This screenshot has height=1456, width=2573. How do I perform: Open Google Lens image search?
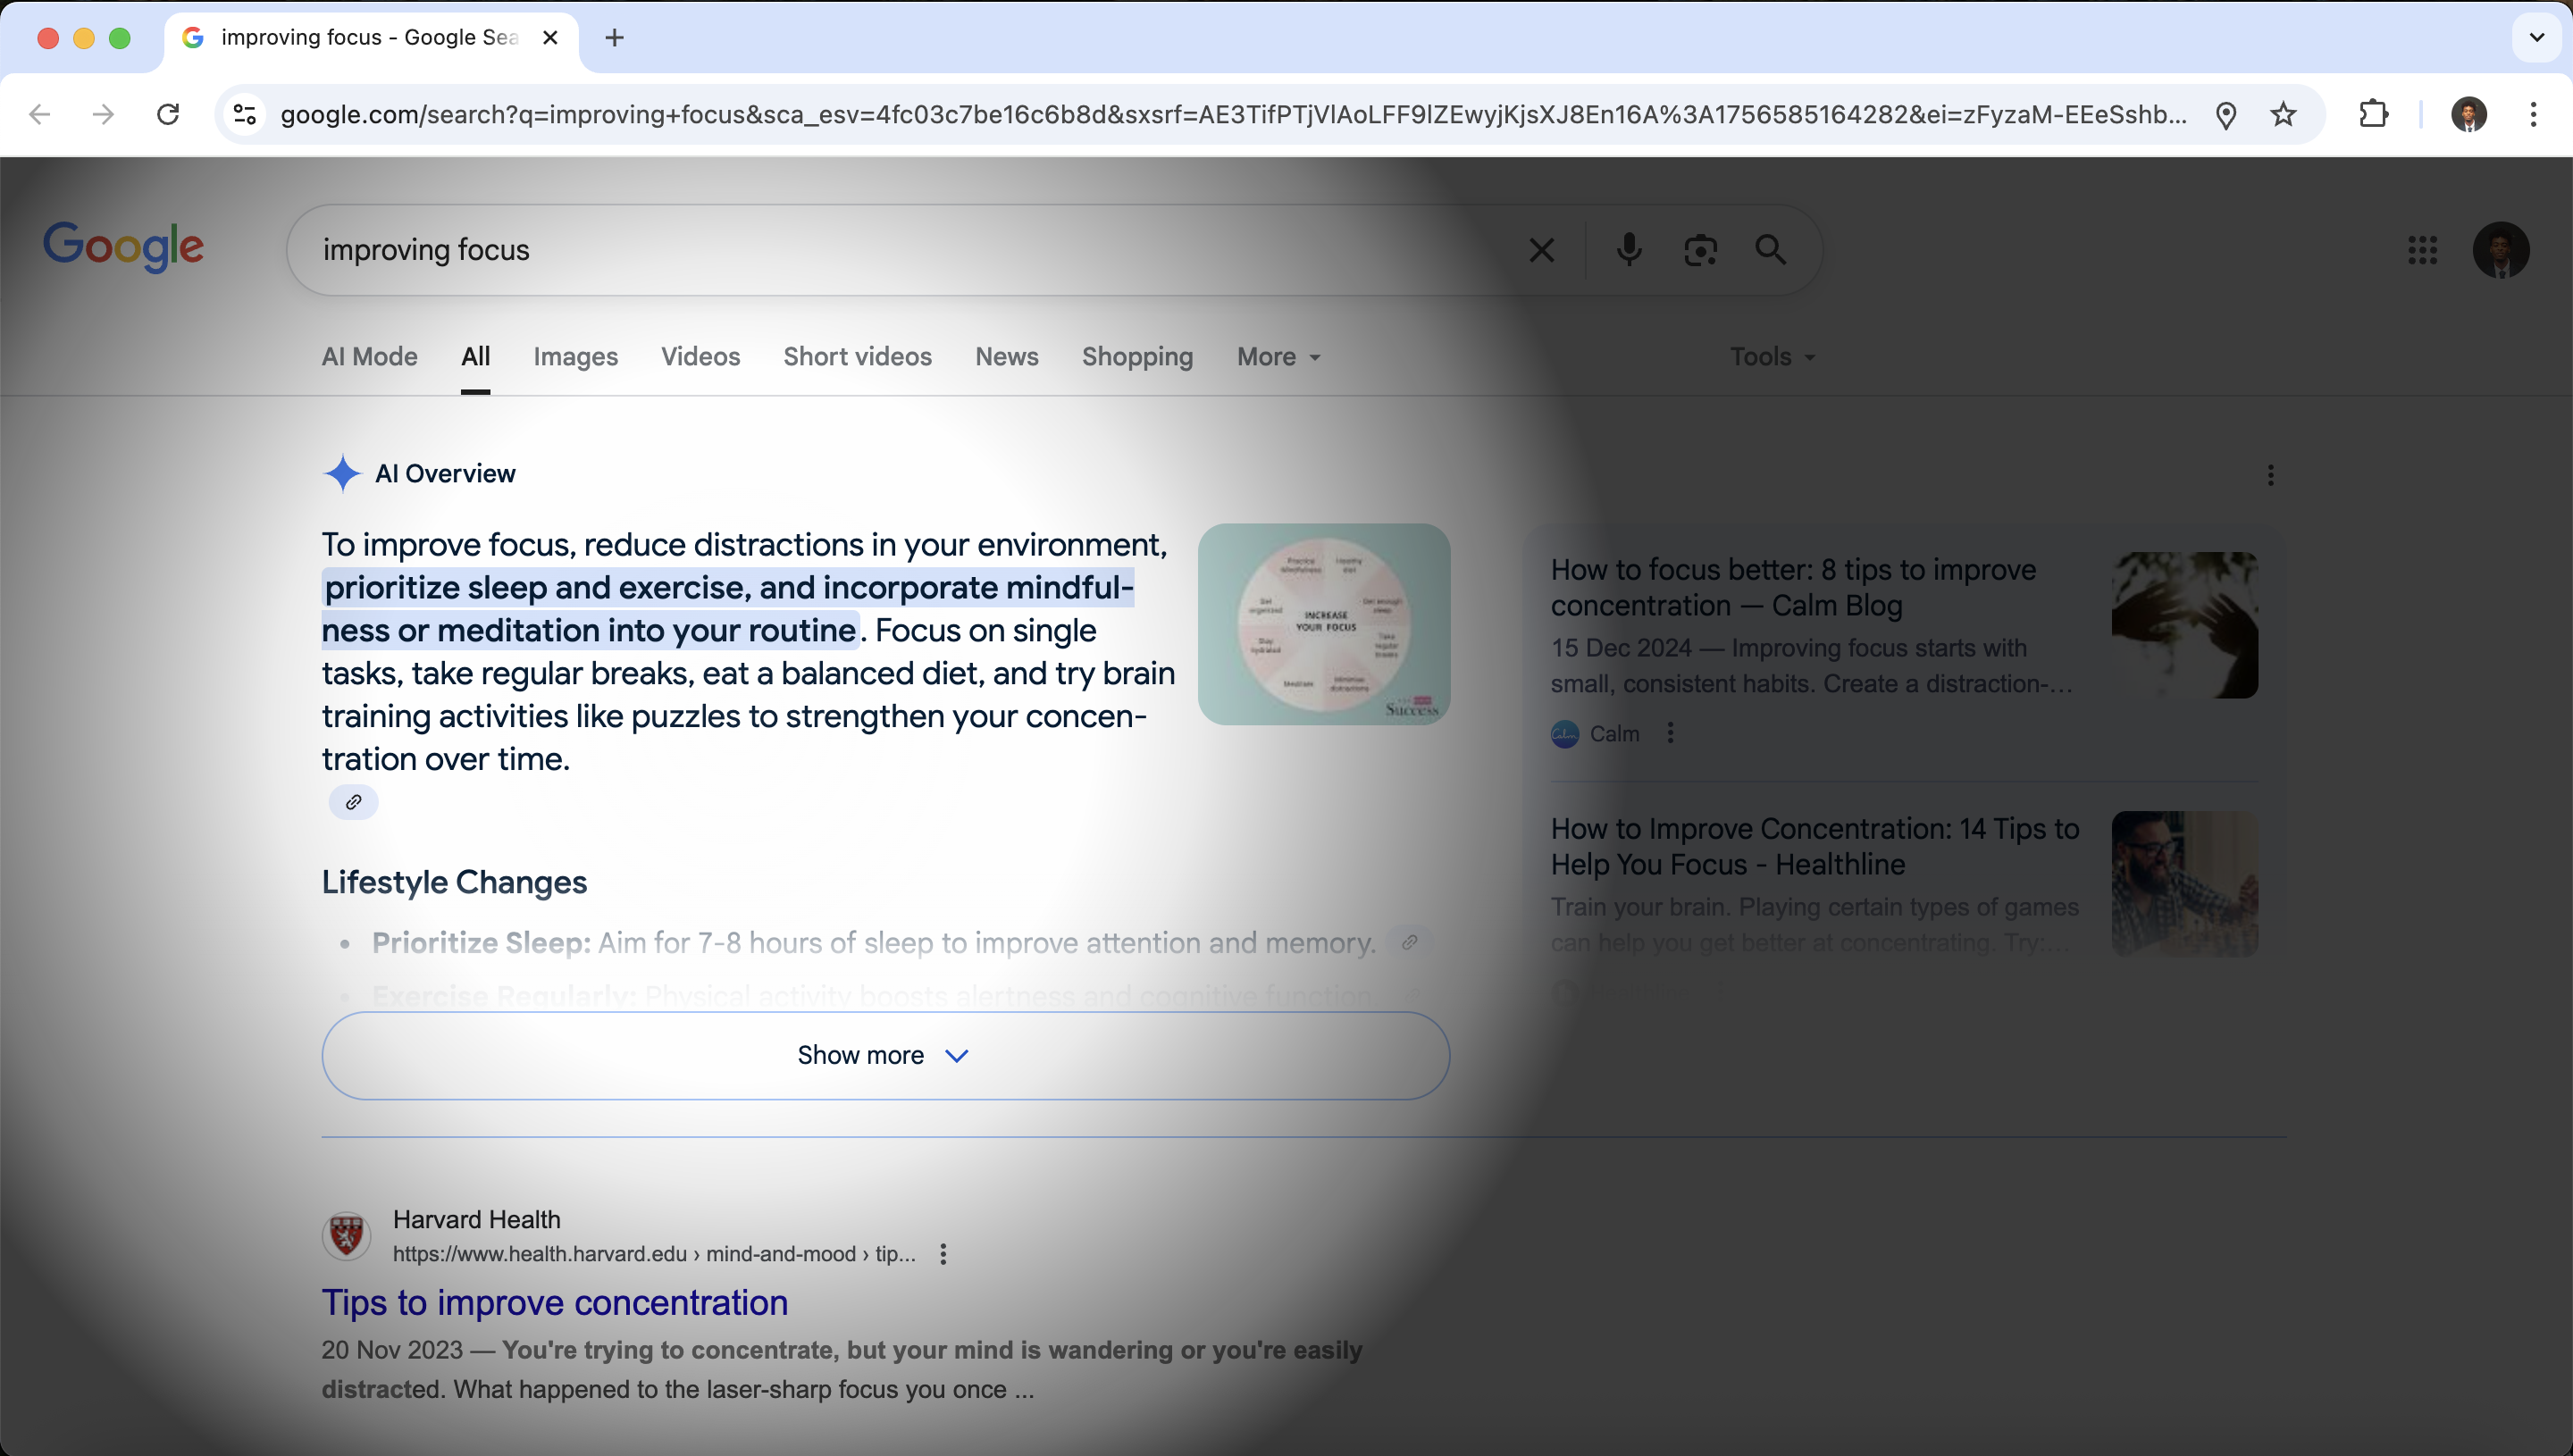point(1700,249)
